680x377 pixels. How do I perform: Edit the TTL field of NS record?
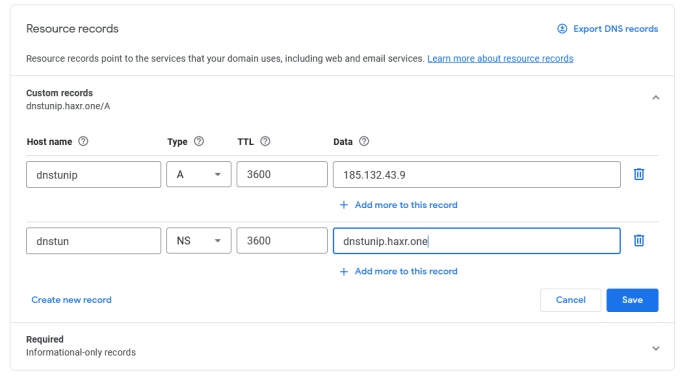(282, 240)
